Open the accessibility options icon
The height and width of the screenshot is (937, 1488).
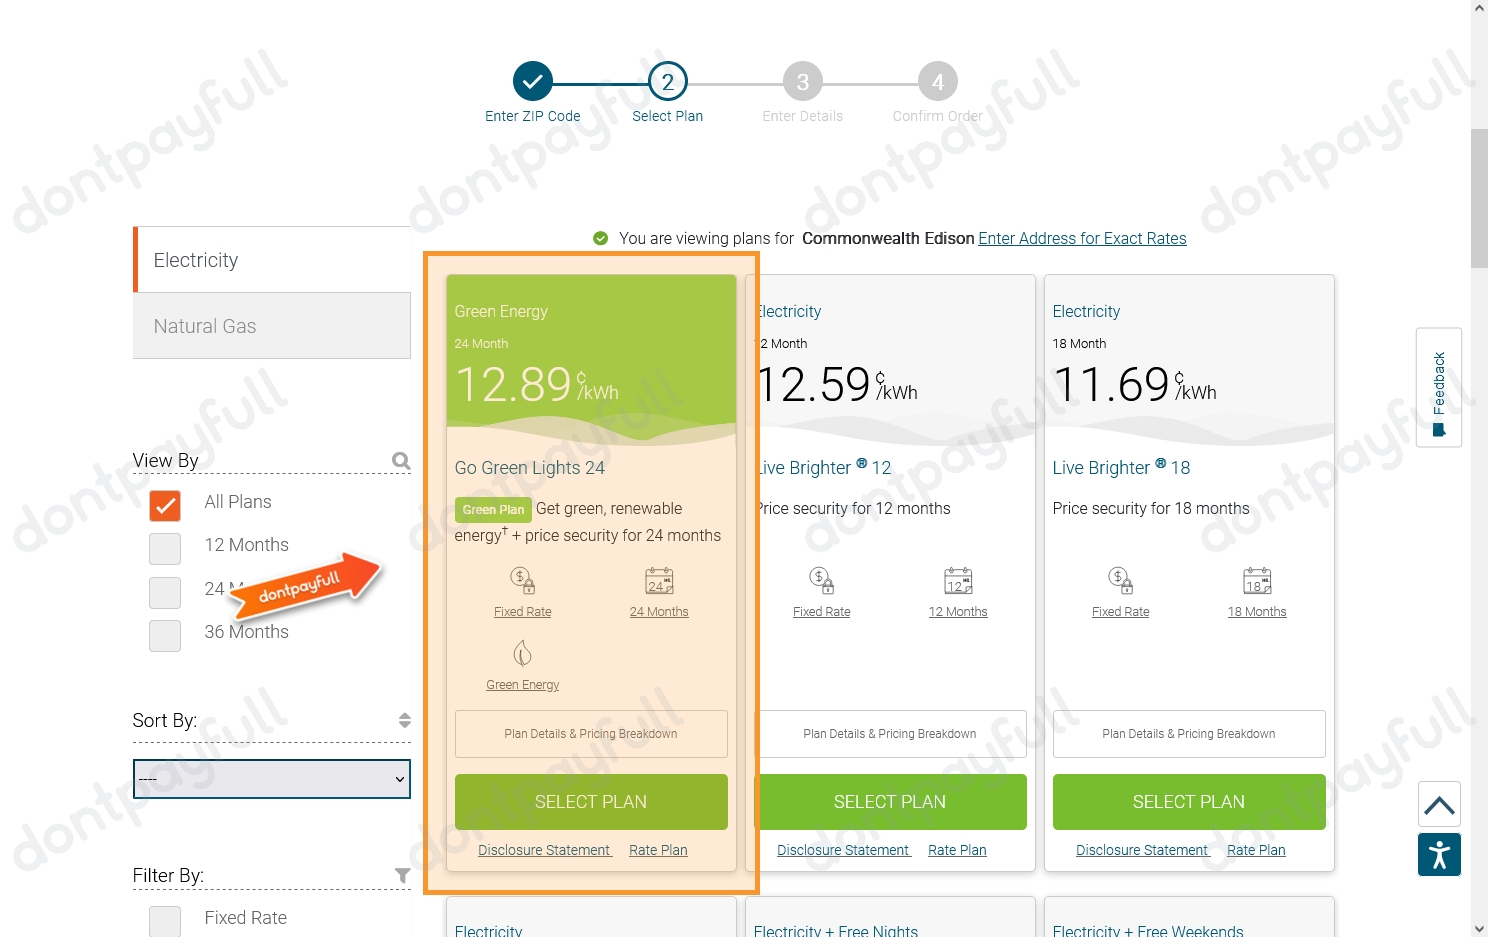(x=1439, y=855)
